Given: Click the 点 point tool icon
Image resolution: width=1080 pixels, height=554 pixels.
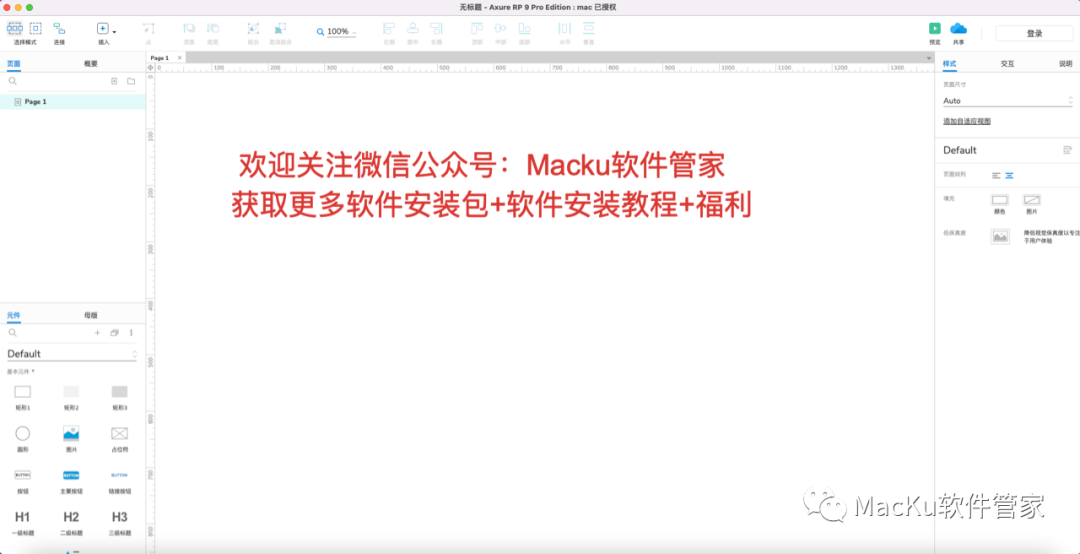Looking at the screenshot, I should point(147,29).
